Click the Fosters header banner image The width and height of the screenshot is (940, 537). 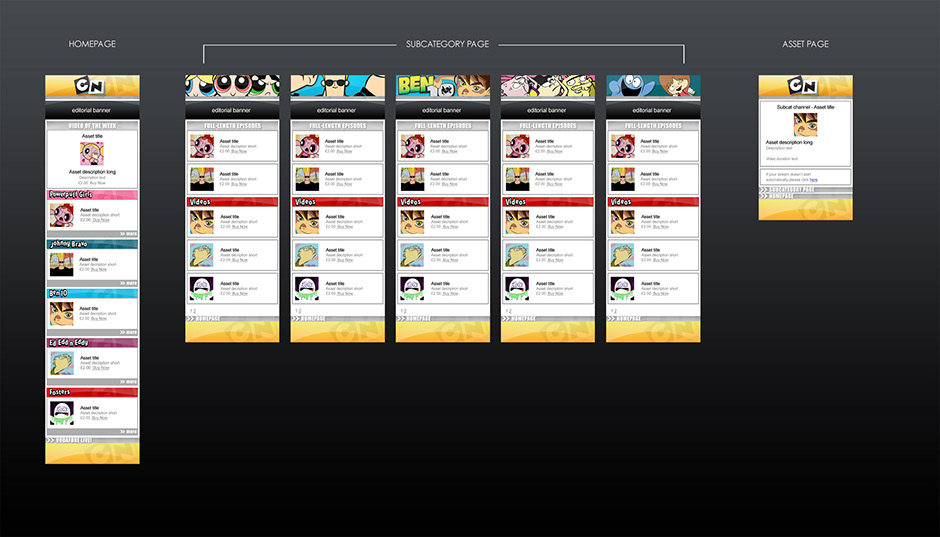[653, 86]
